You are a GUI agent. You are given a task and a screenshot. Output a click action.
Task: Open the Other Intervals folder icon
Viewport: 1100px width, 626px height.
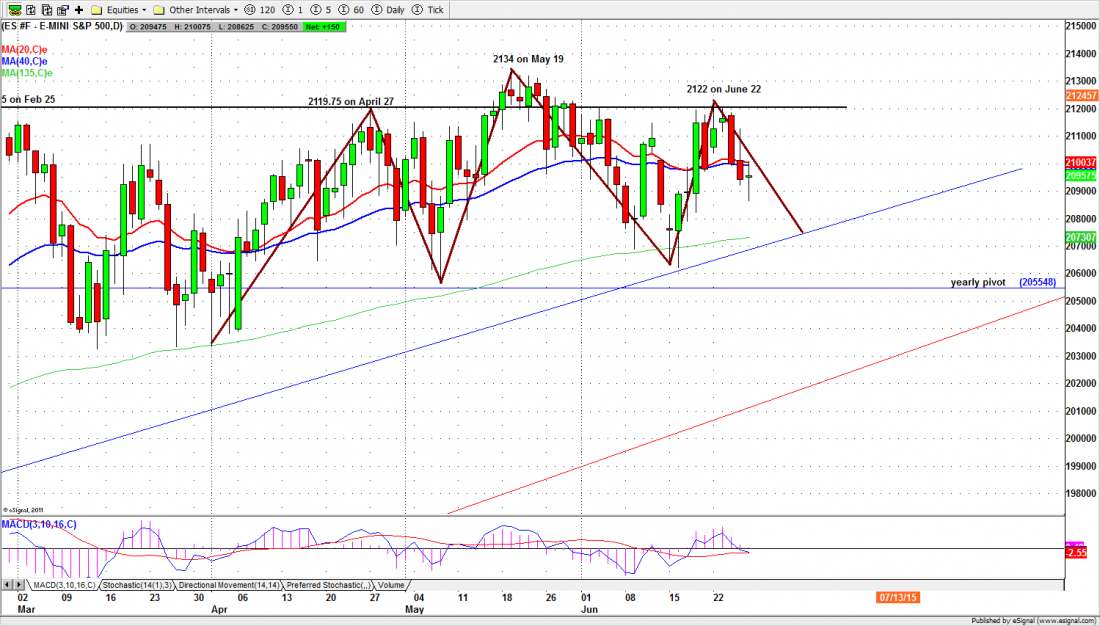click(158, 8)
